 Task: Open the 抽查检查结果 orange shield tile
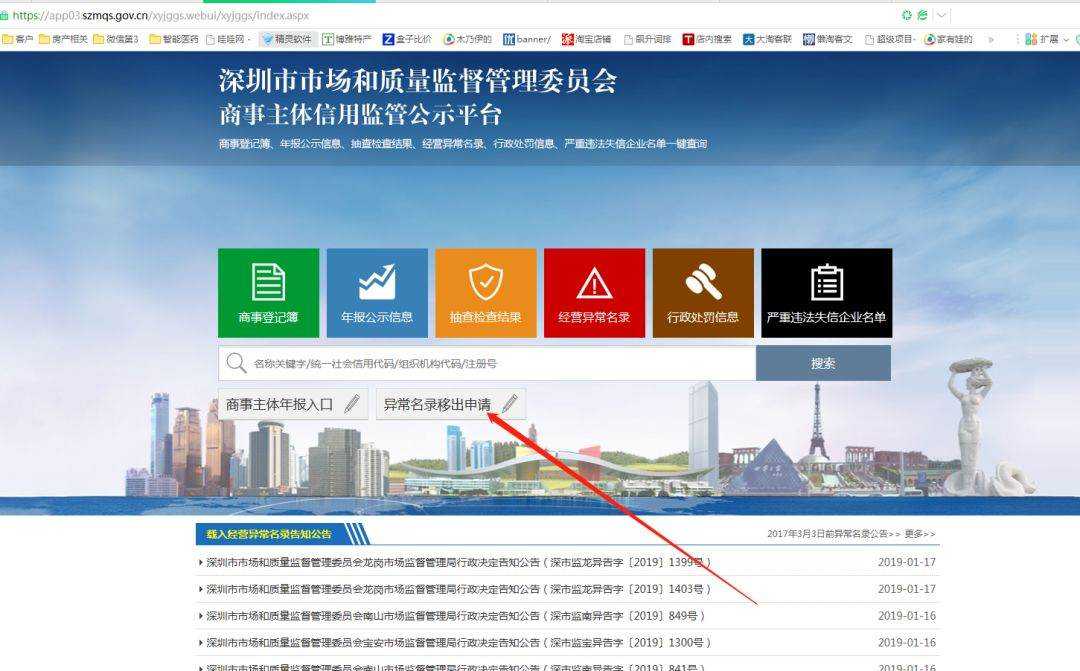[486, 293]
